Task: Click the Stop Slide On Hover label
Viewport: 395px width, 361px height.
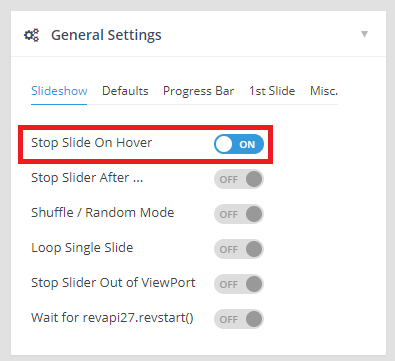Action: (x=91, y=143)
